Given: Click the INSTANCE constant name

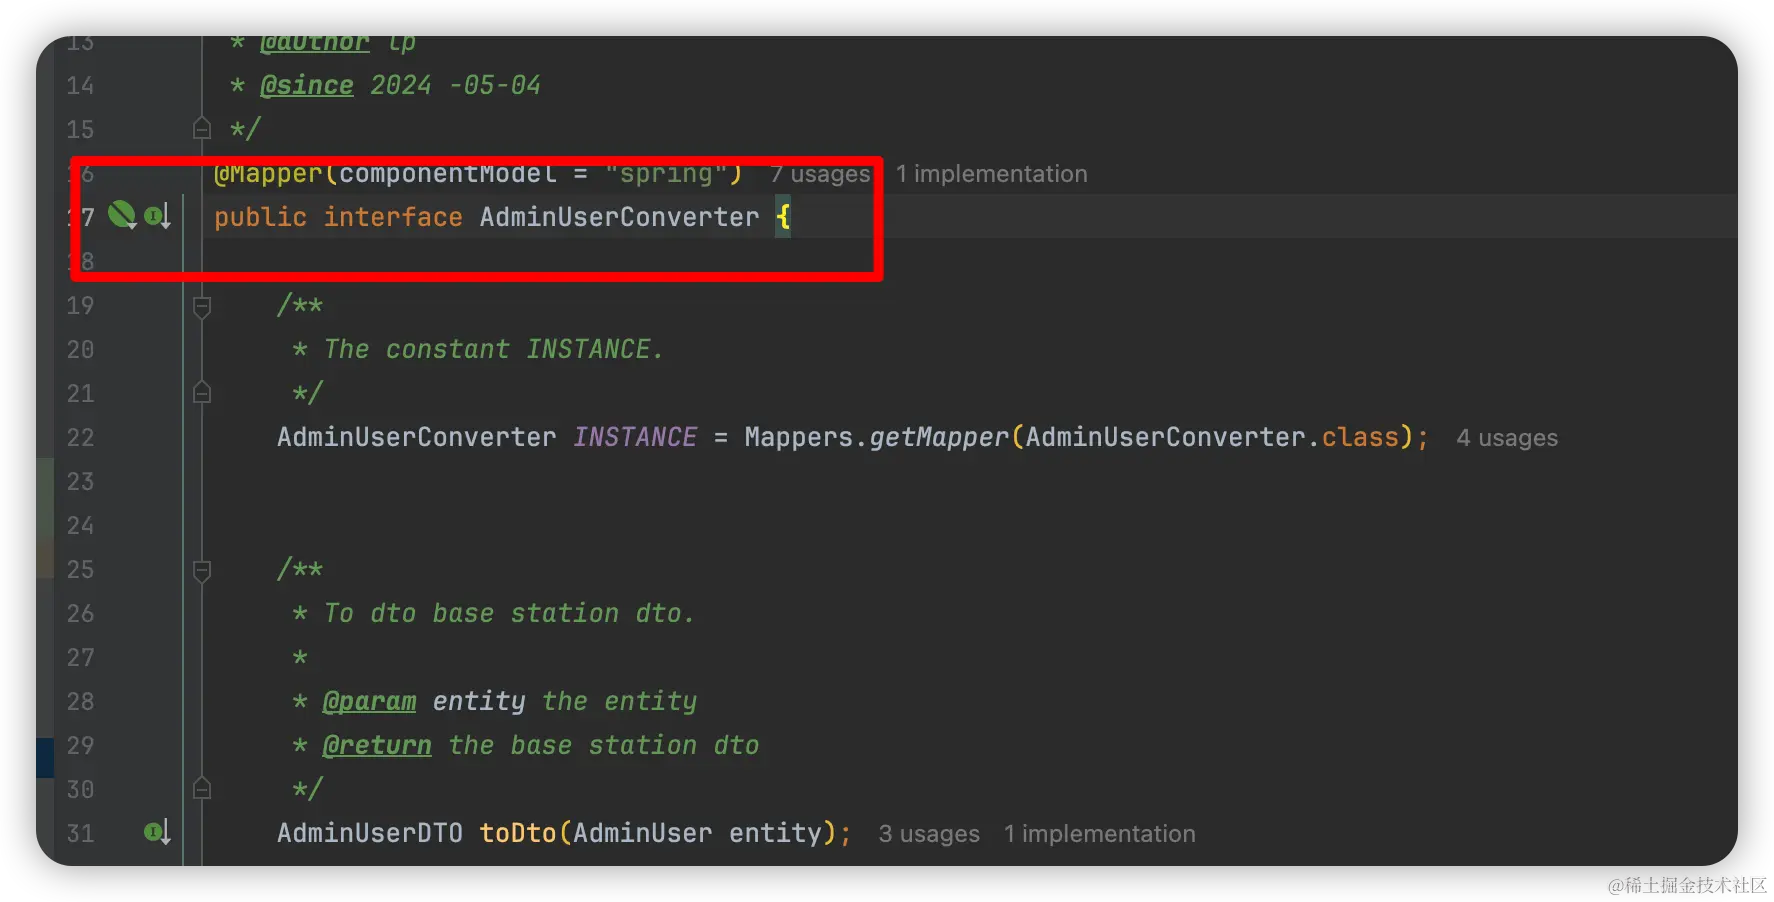Looking at the screenshot, I should [x=635, y=437].
